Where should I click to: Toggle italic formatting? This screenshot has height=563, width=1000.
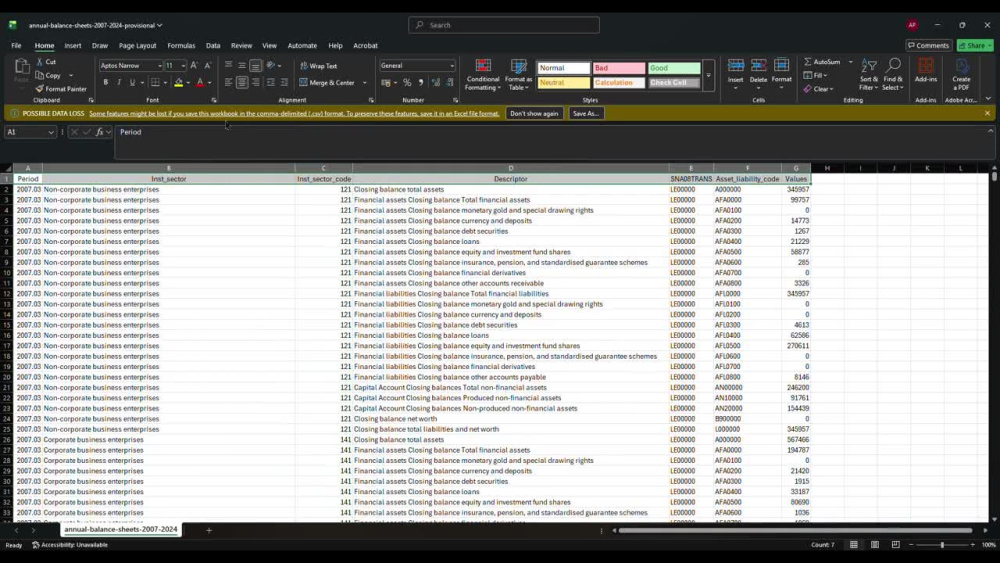(119, 82)
